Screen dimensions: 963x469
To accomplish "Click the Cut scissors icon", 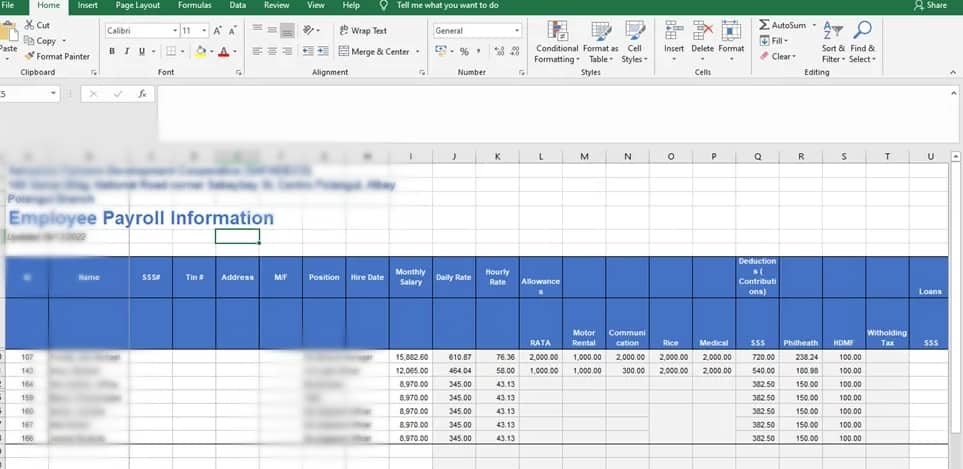I will (x=29, y=25).
